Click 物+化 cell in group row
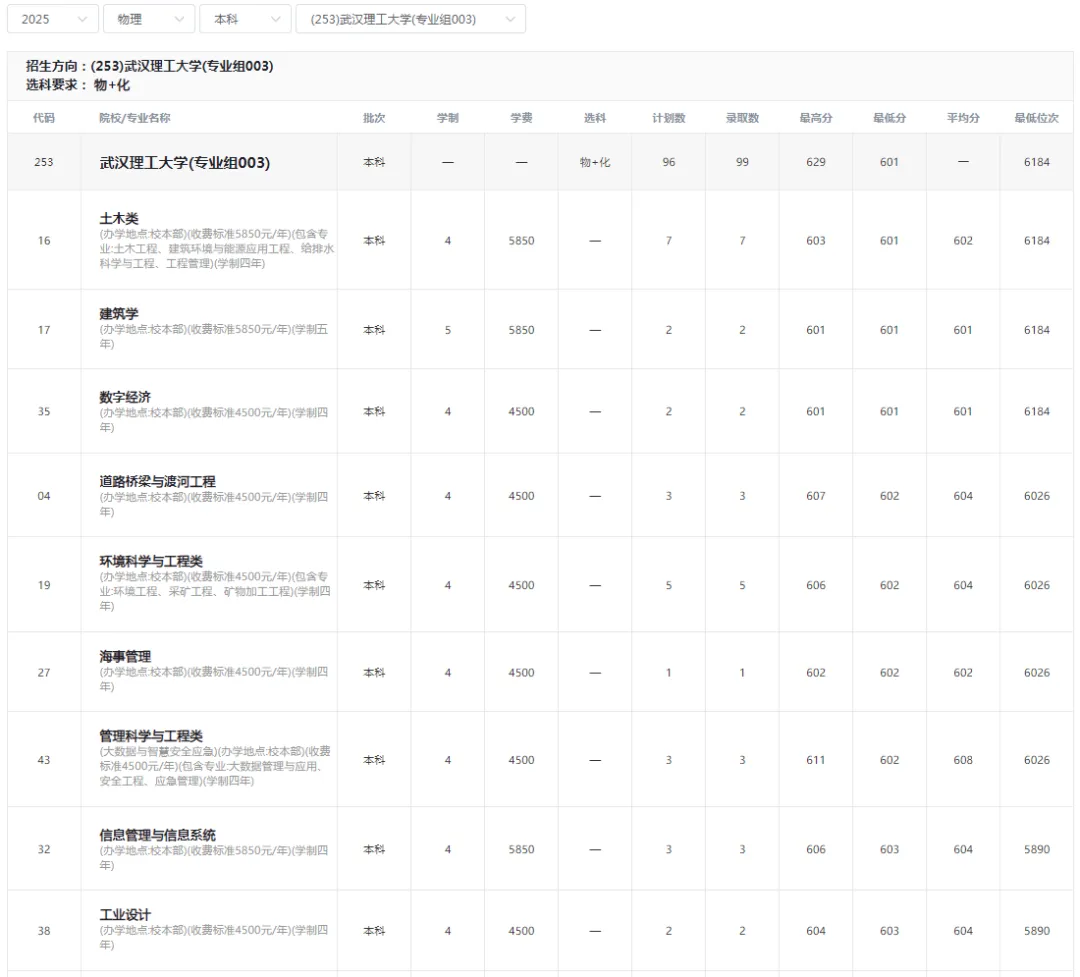The width and height of the screenshot is (1080, 977). tap(595, 162)
